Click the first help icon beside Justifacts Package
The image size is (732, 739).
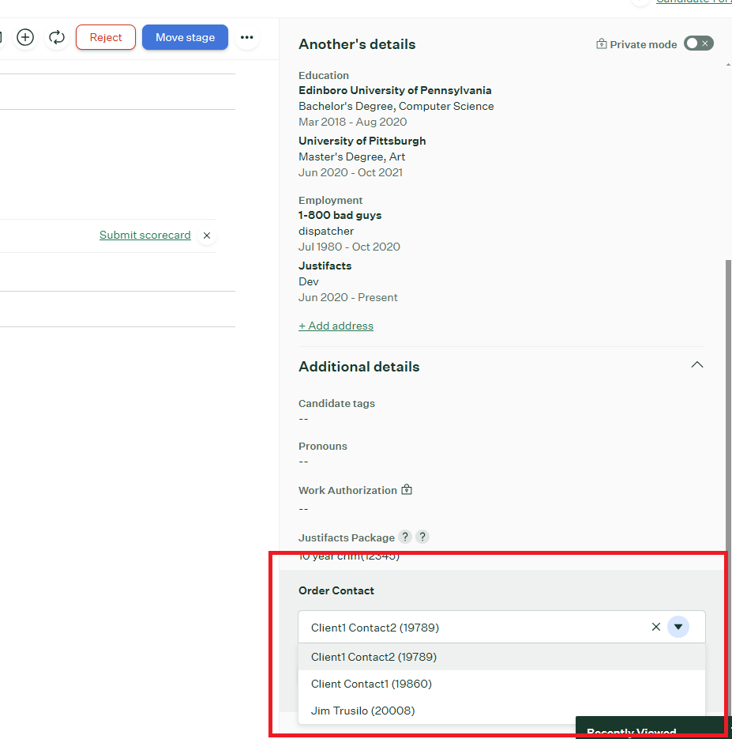pos(405,537)
